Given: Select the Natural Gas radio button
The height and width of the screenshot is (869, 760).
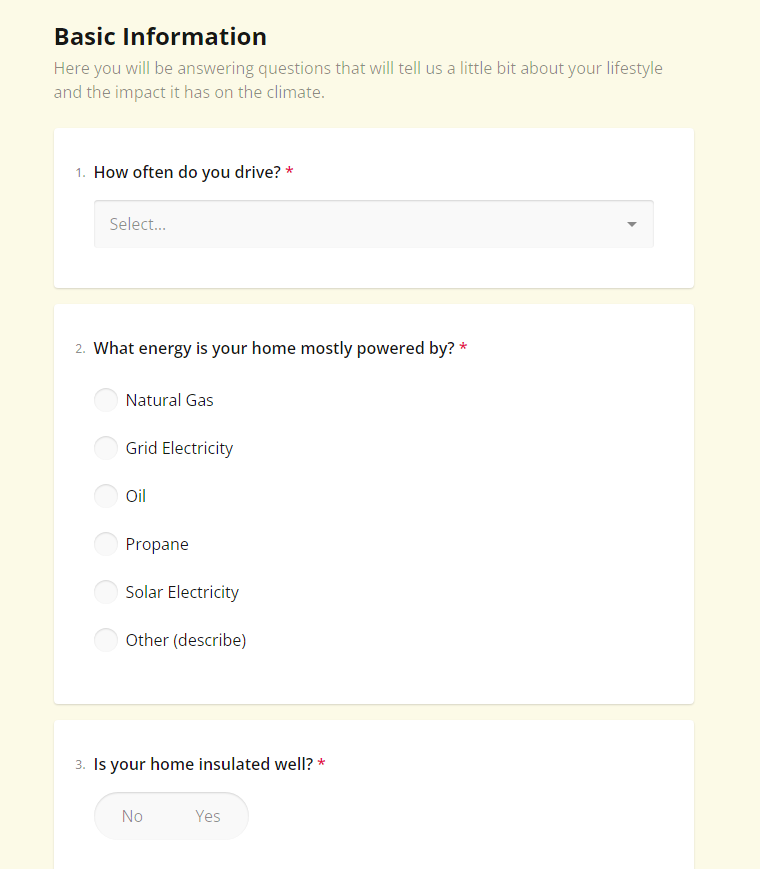Looking at the screenshot, I should [x=106, y=400].
